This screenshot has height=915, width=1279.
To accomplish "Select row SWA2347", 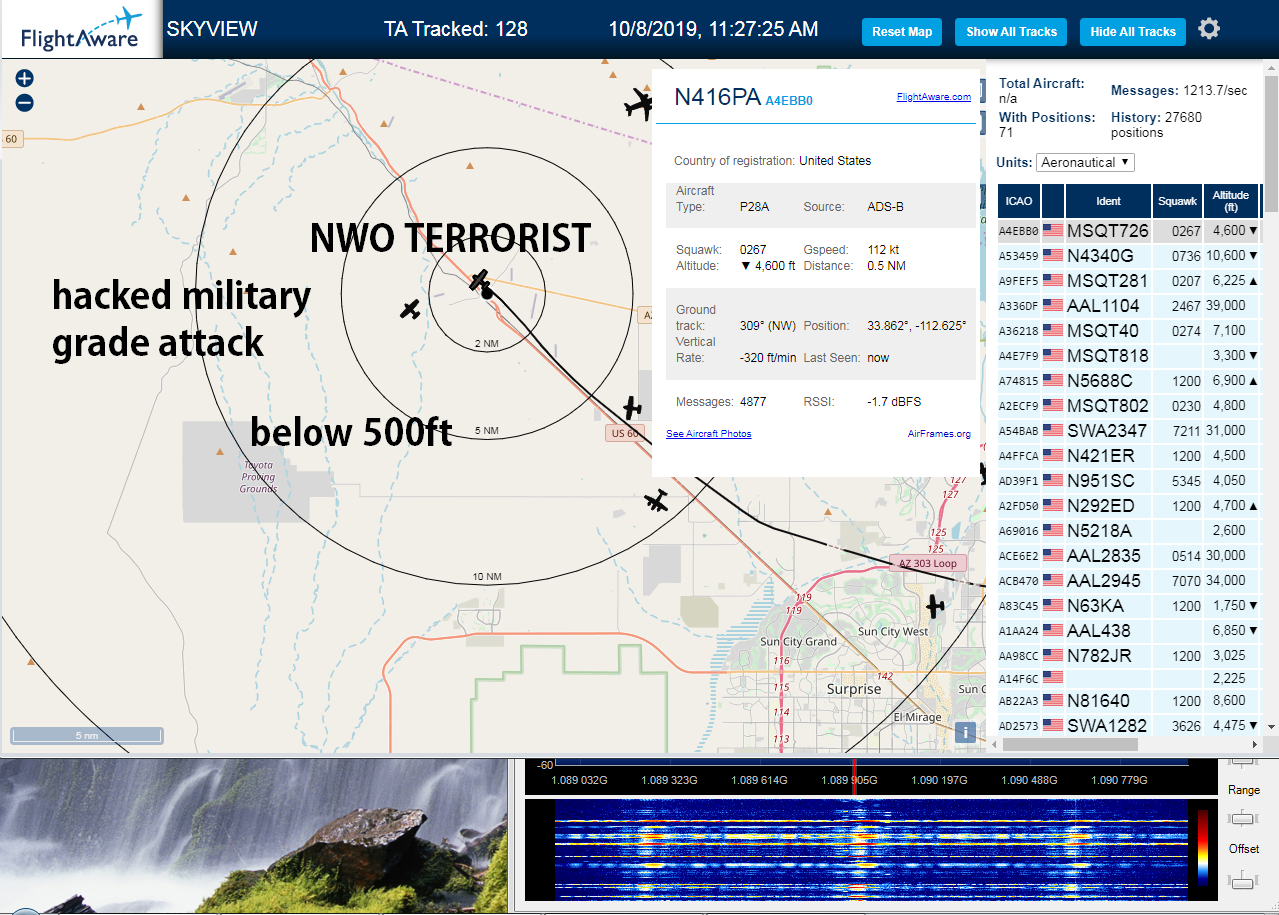I will click(1128, 431).
